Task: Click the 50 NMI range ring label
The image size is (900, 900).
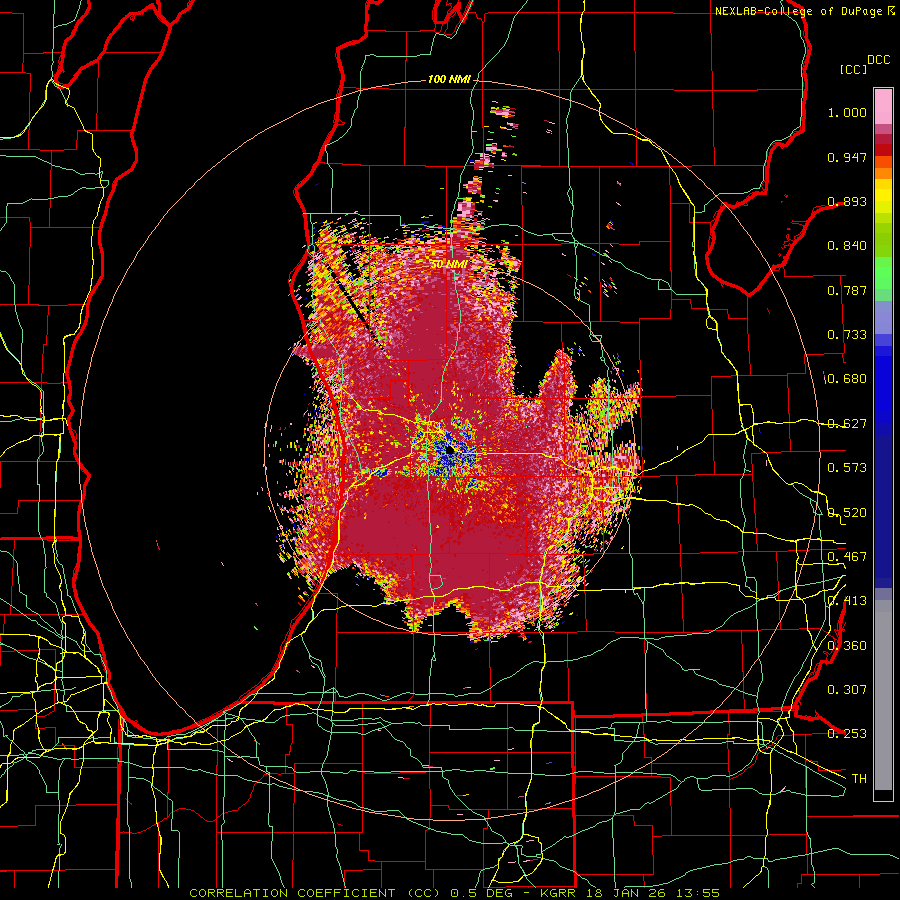Action: click(449, 264)
